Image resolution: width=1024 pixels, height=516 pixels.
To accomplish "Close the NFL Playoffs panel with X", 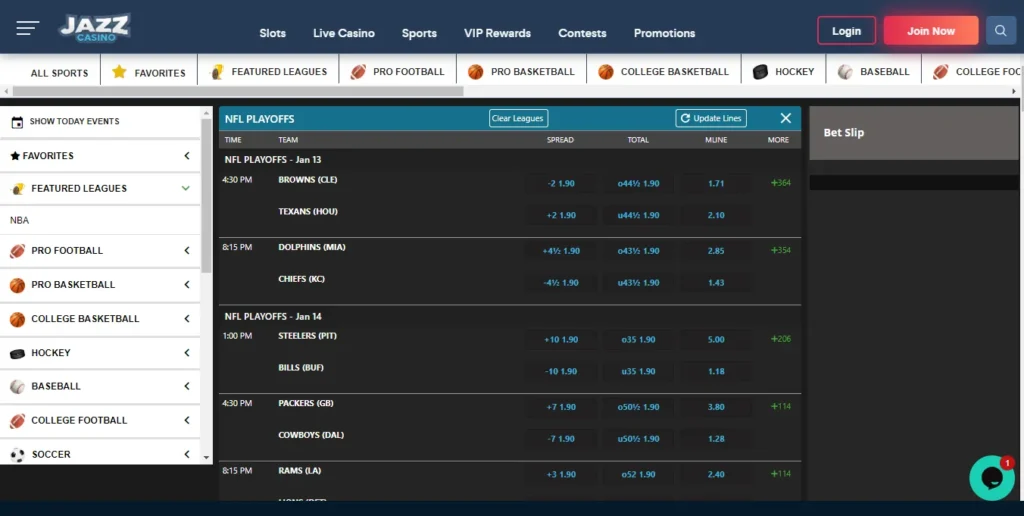I will click(785, 118).
